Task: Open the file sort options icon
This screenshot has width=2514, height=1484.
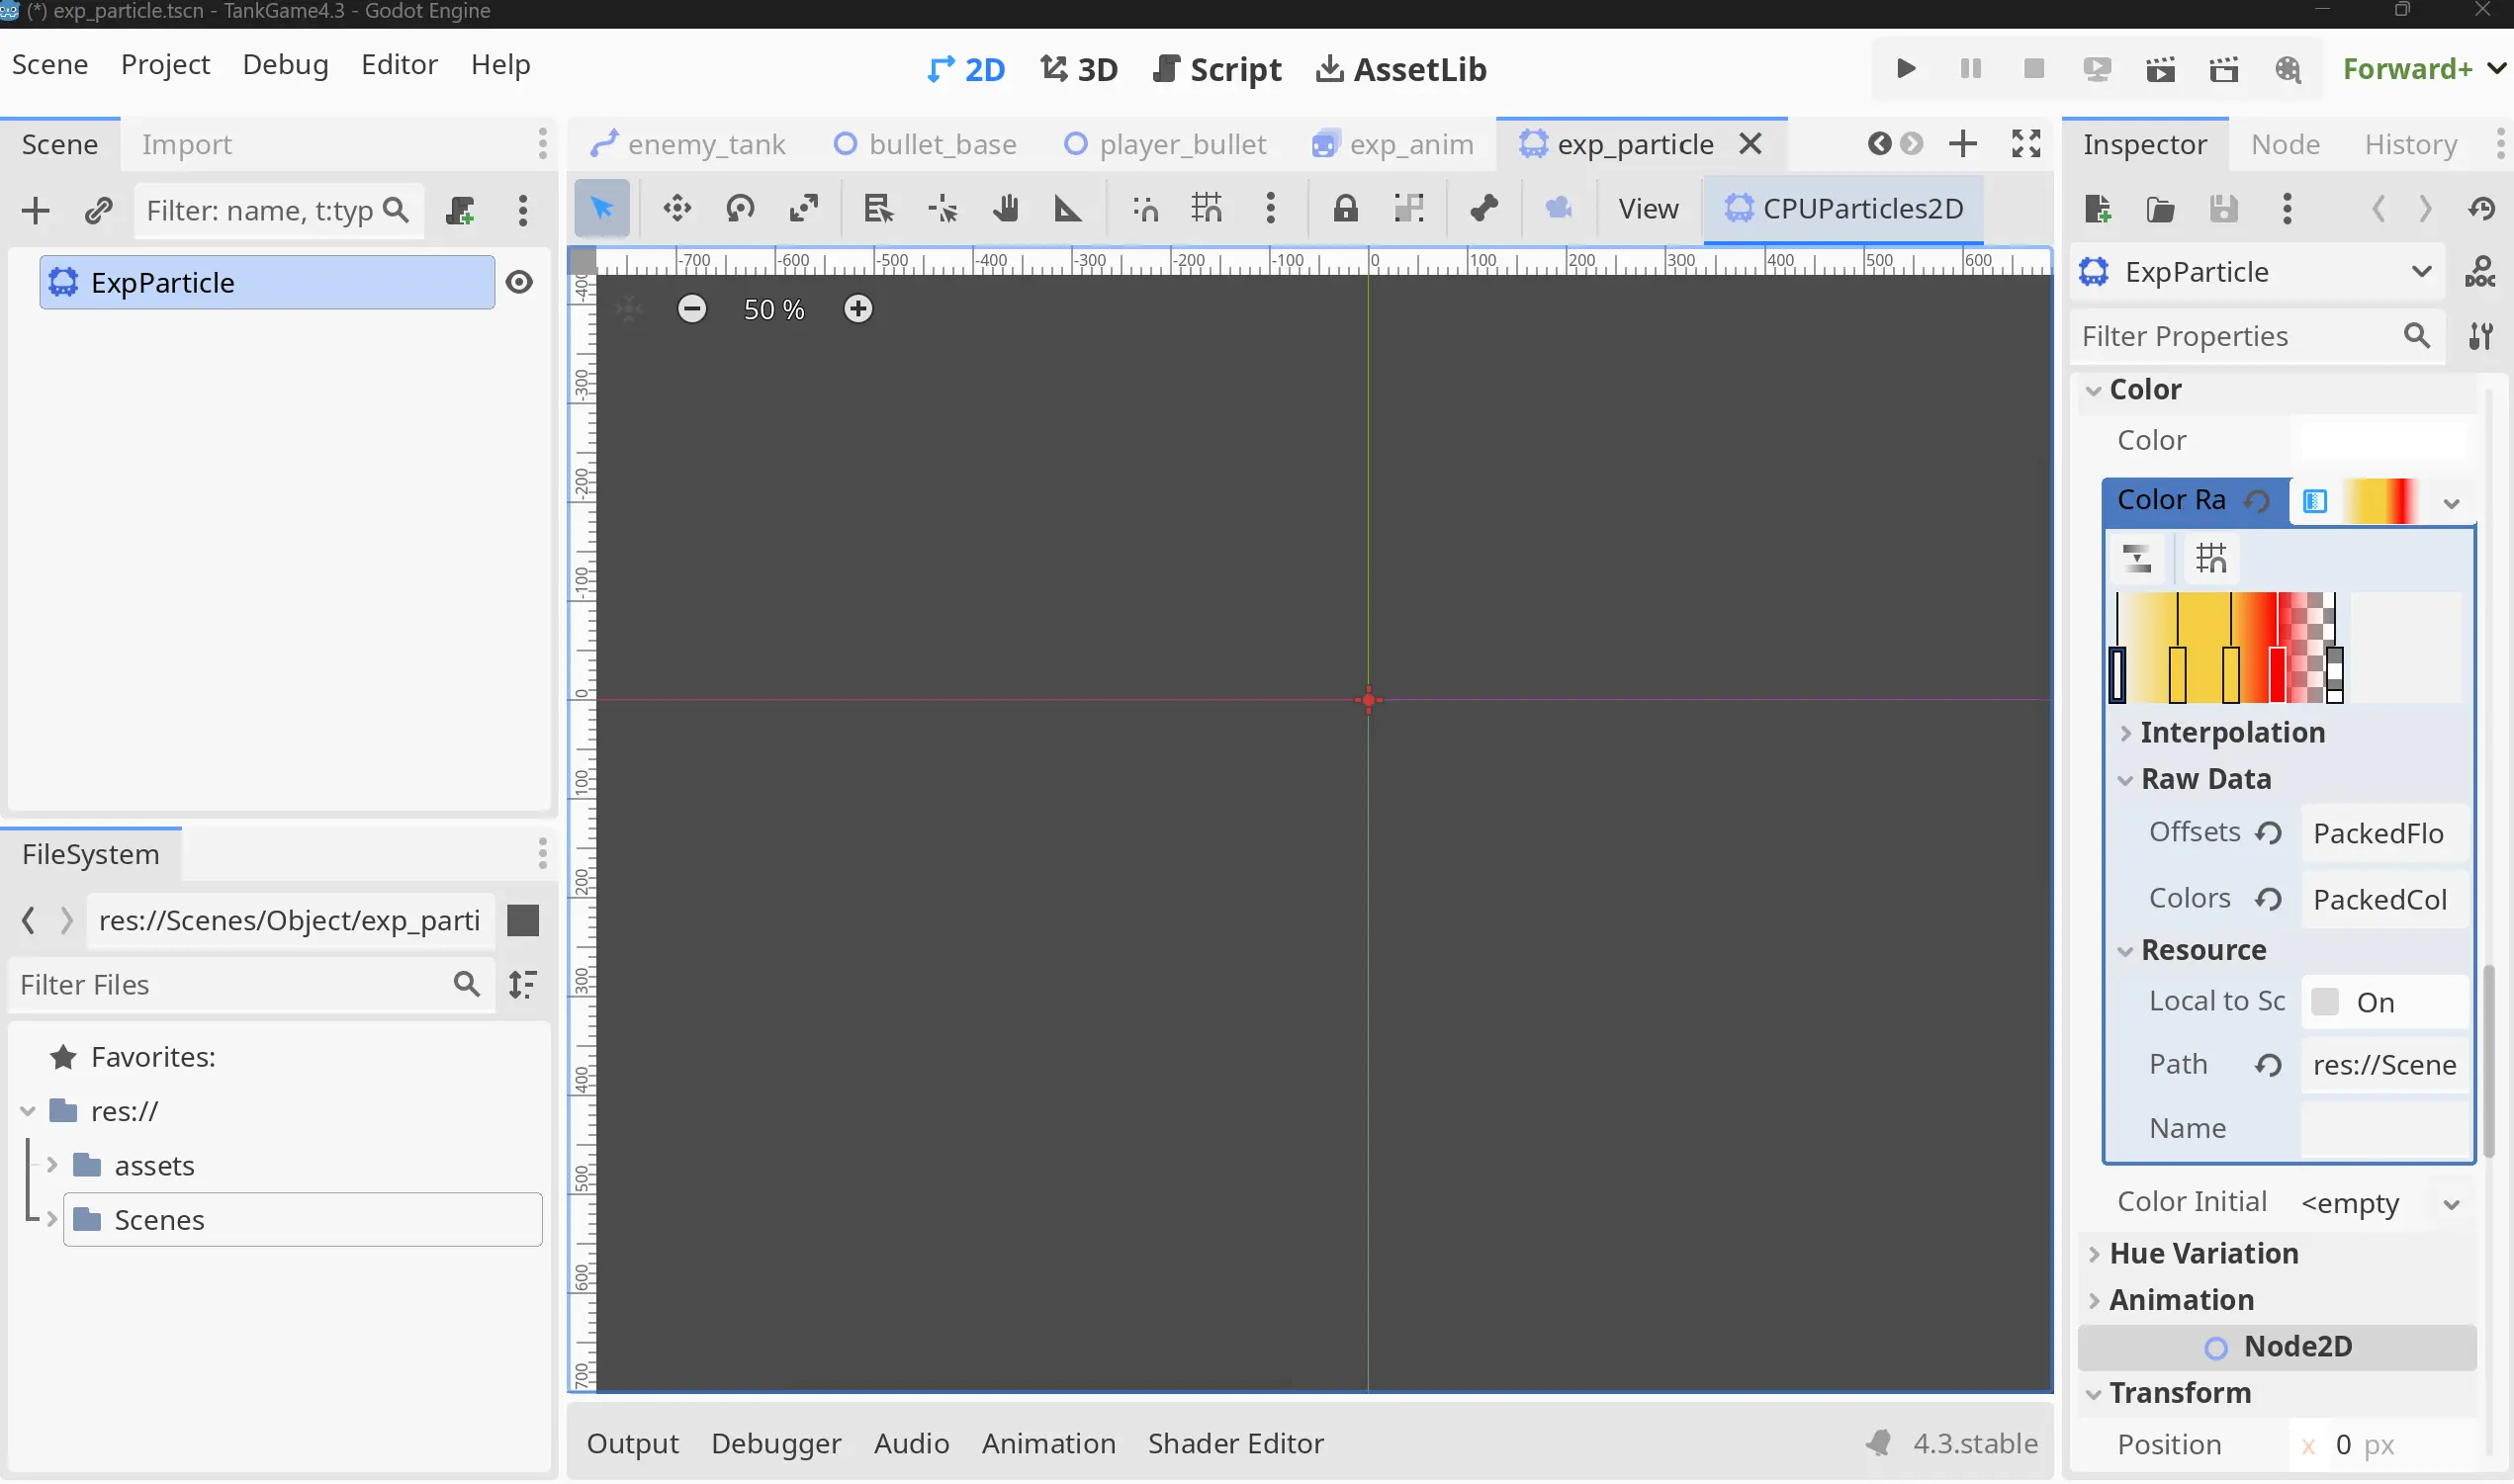Action: click(522, 984)
